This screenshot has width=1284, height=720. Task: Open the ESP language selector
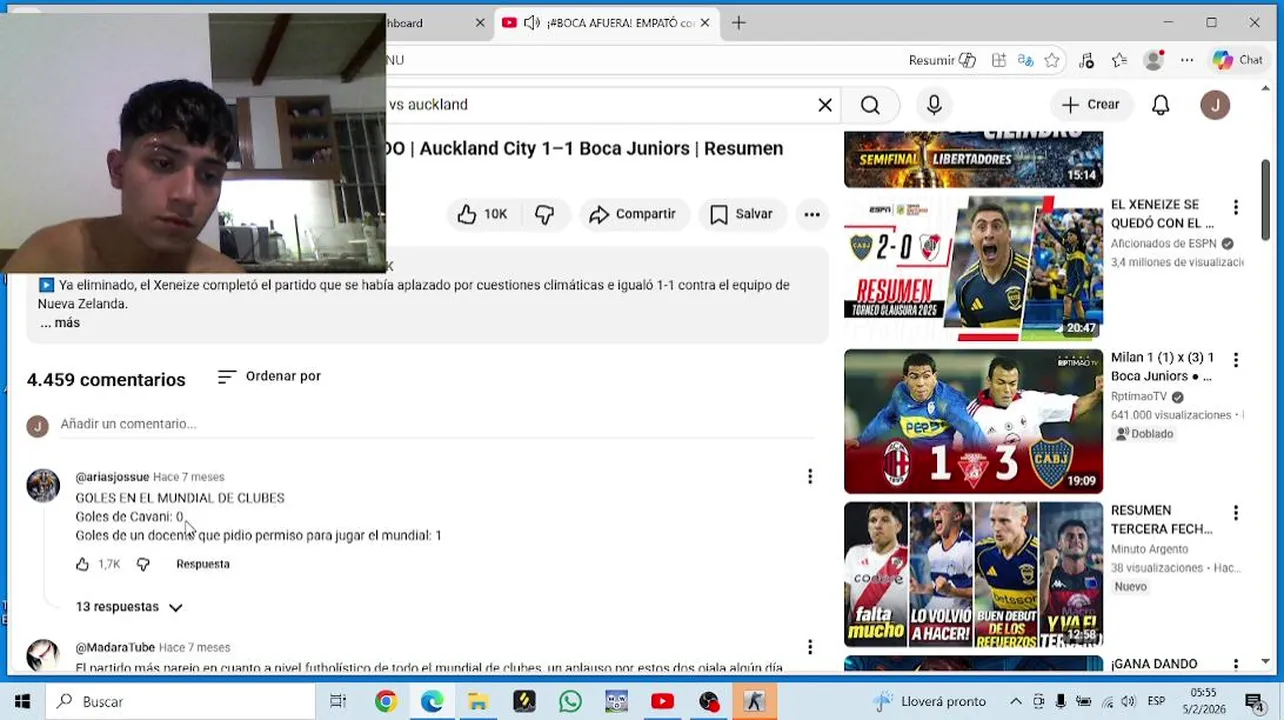click(x=1156, y=702)
